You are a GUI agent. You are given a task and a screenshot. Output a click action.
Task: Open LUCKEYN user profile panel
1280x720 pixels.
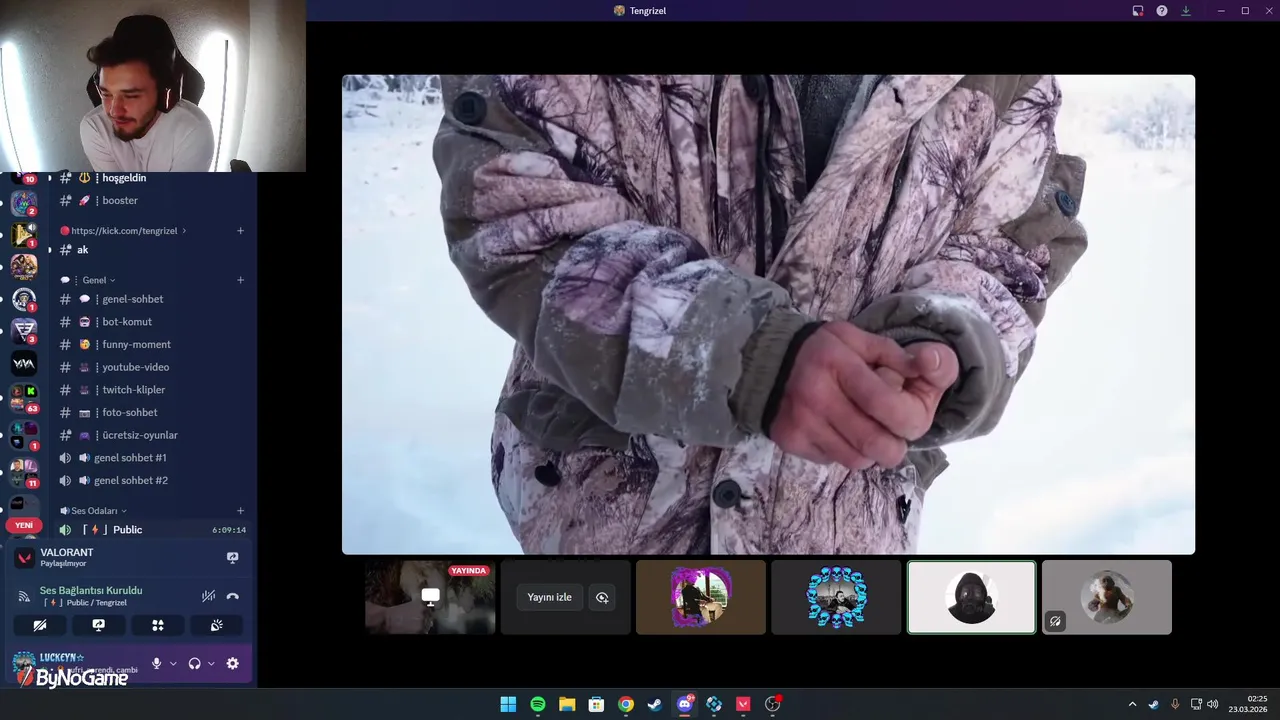[x=77, y=663]
